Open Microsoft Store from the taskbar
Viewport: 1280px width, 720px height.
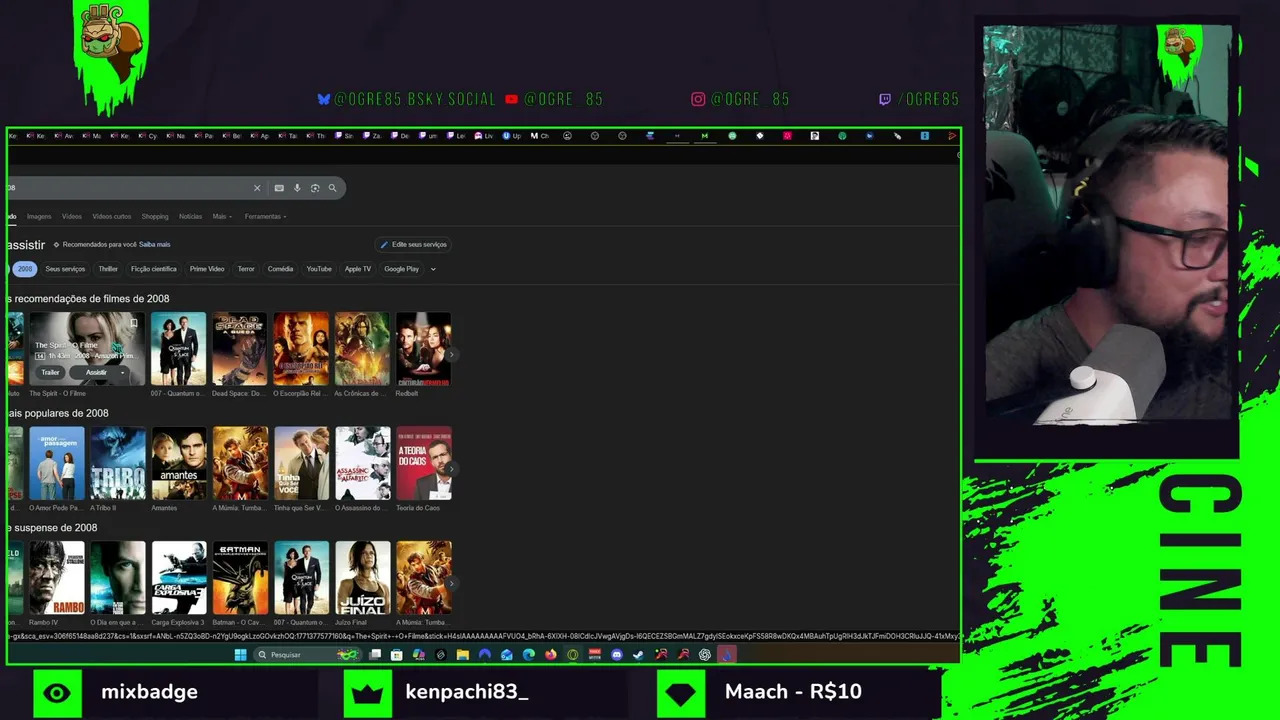(397, 655)
